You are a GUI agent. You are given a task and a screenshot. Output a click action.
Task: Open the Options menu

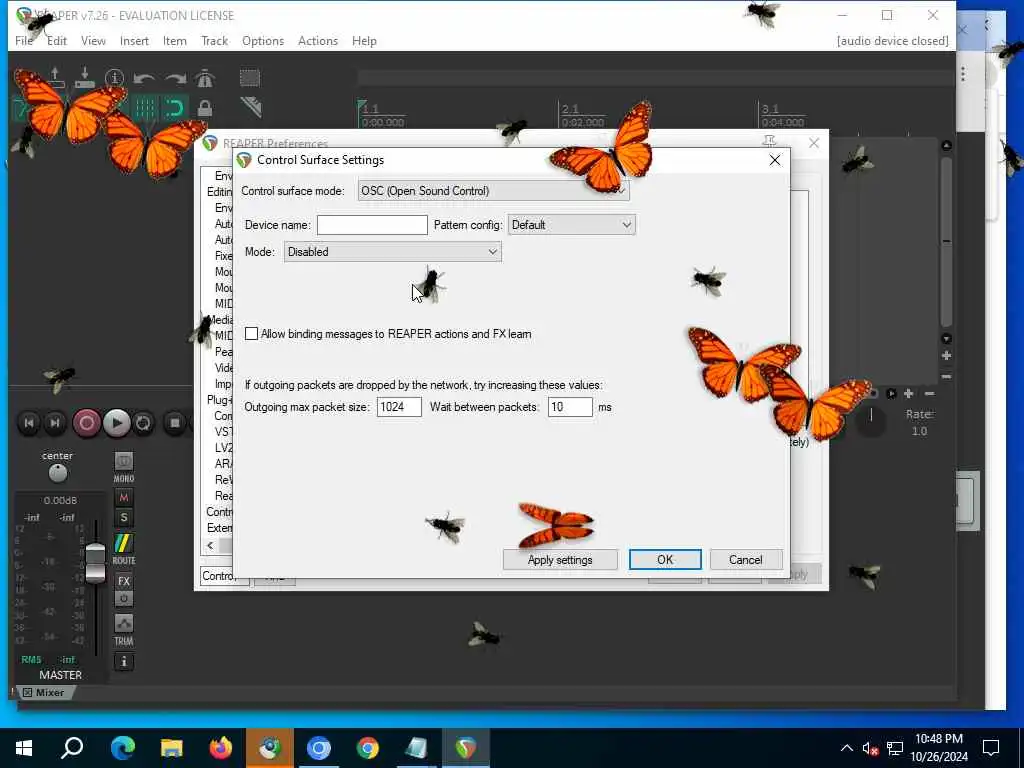[263, 40]
